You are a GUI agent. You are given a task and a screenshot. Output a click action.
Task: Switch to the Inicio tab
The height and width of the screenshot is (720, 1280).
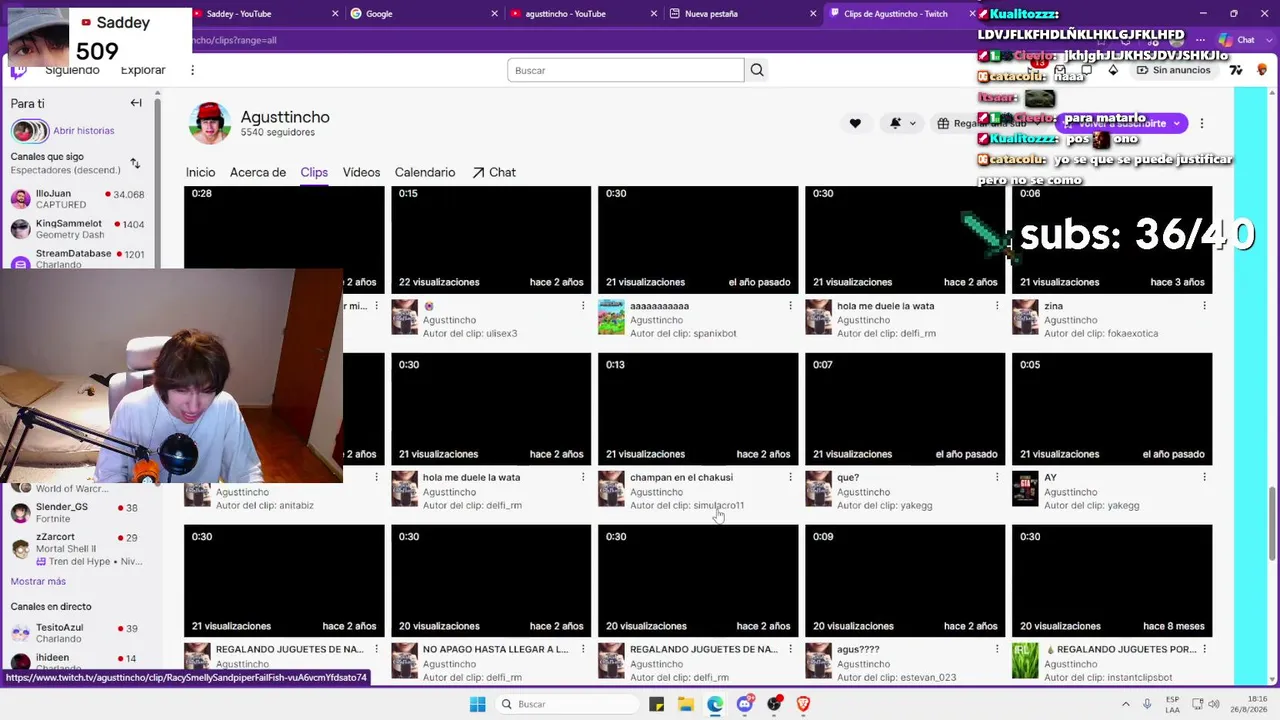[x=200, y=172]
